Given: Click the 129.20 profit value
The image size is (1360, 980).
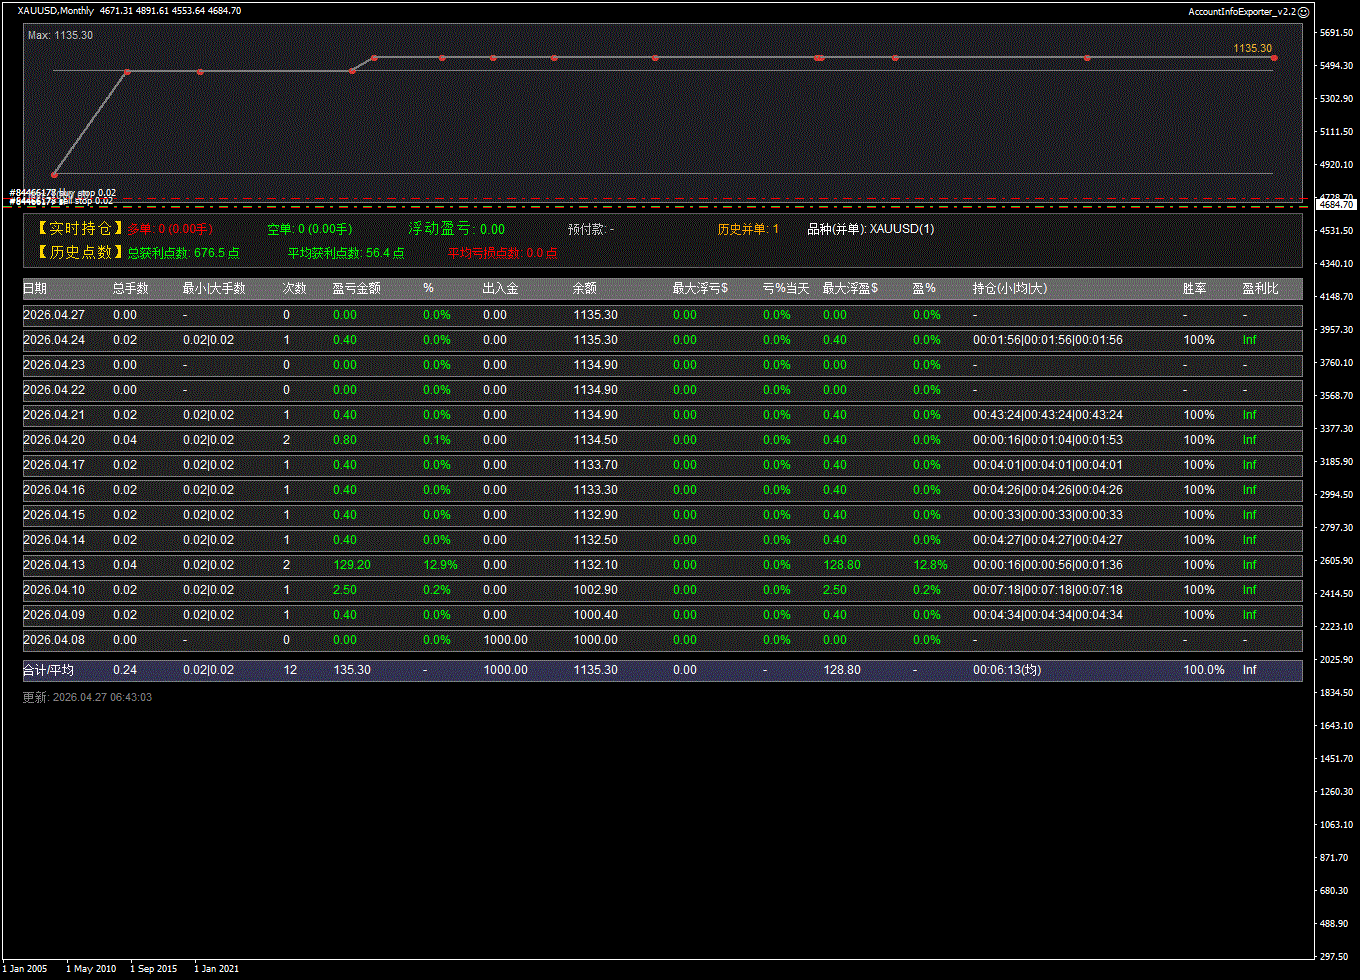Looking at the screenshot, I should [x=351, y=565].
